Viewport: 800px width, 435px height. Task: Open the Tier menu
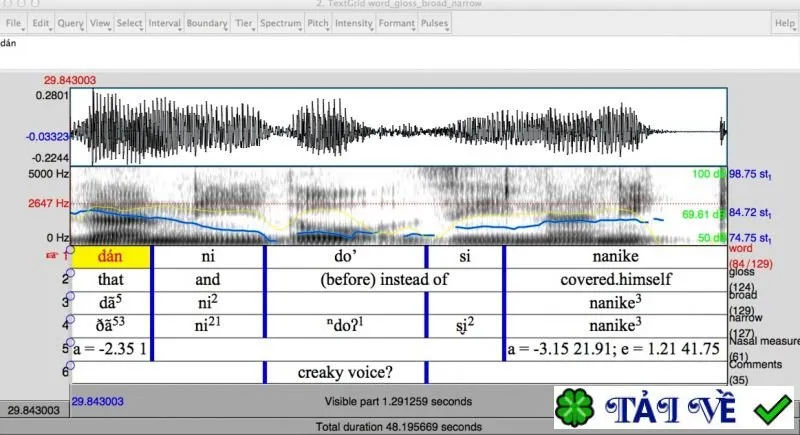[x=244, y=23]
